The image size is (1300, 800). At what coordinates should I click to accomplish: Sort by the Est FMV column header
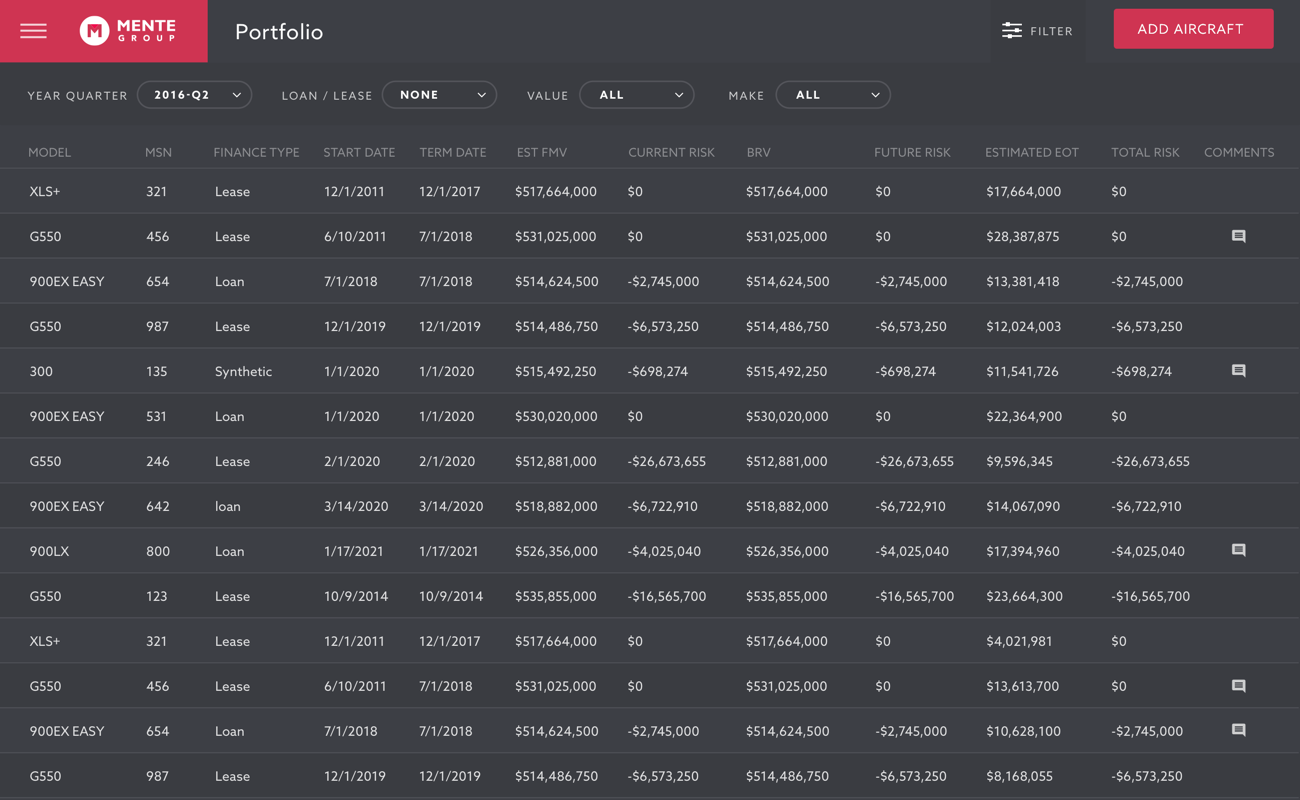click(x=542, y=152)
